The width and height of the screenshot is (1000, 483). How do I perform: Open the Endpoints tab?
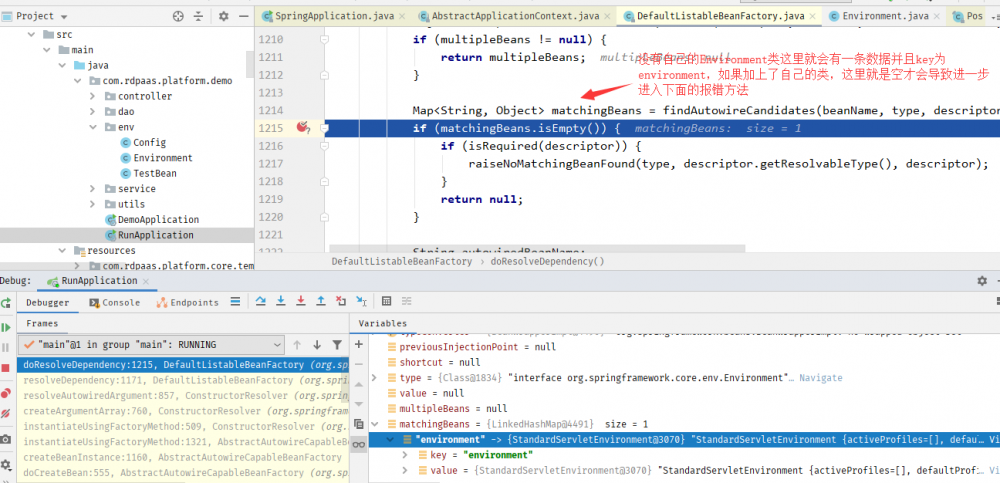click(x=188, y=302)
